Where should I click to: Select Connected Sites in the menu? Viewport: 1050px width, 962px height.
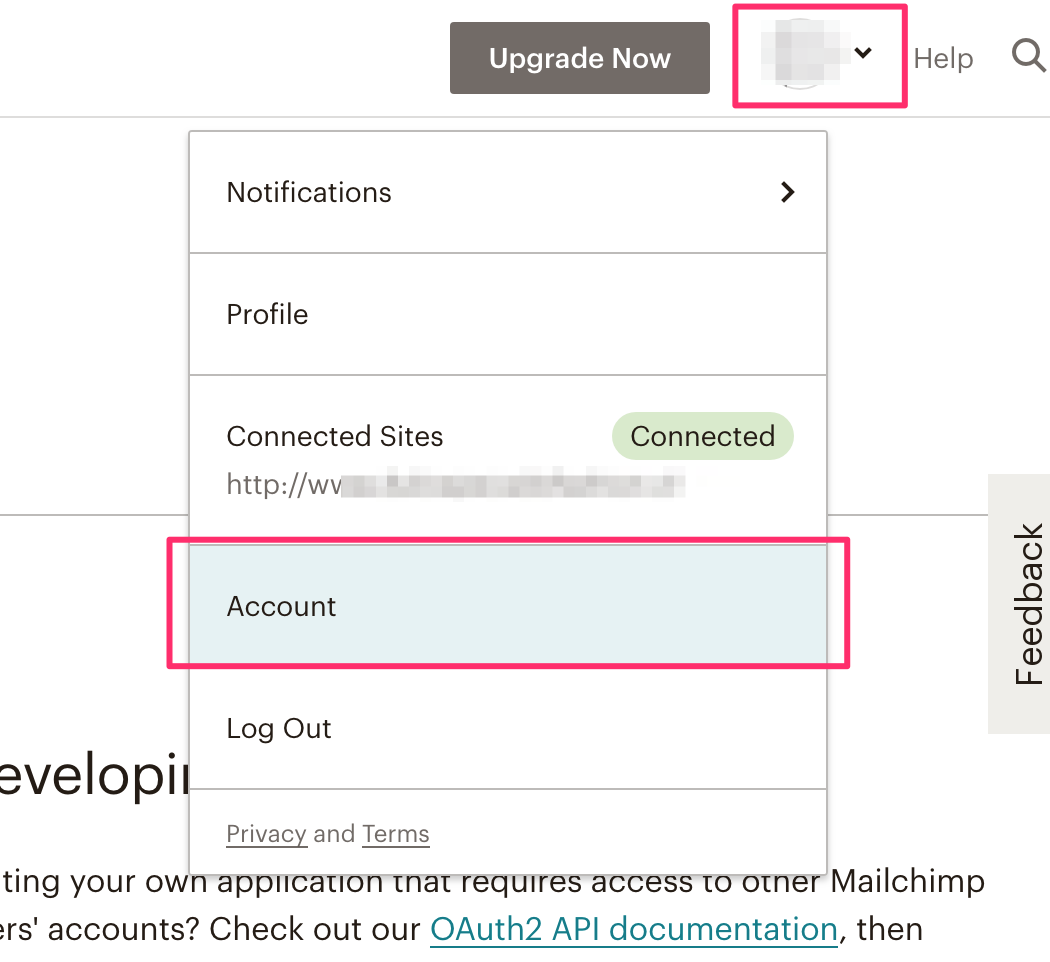pos(334,436)
